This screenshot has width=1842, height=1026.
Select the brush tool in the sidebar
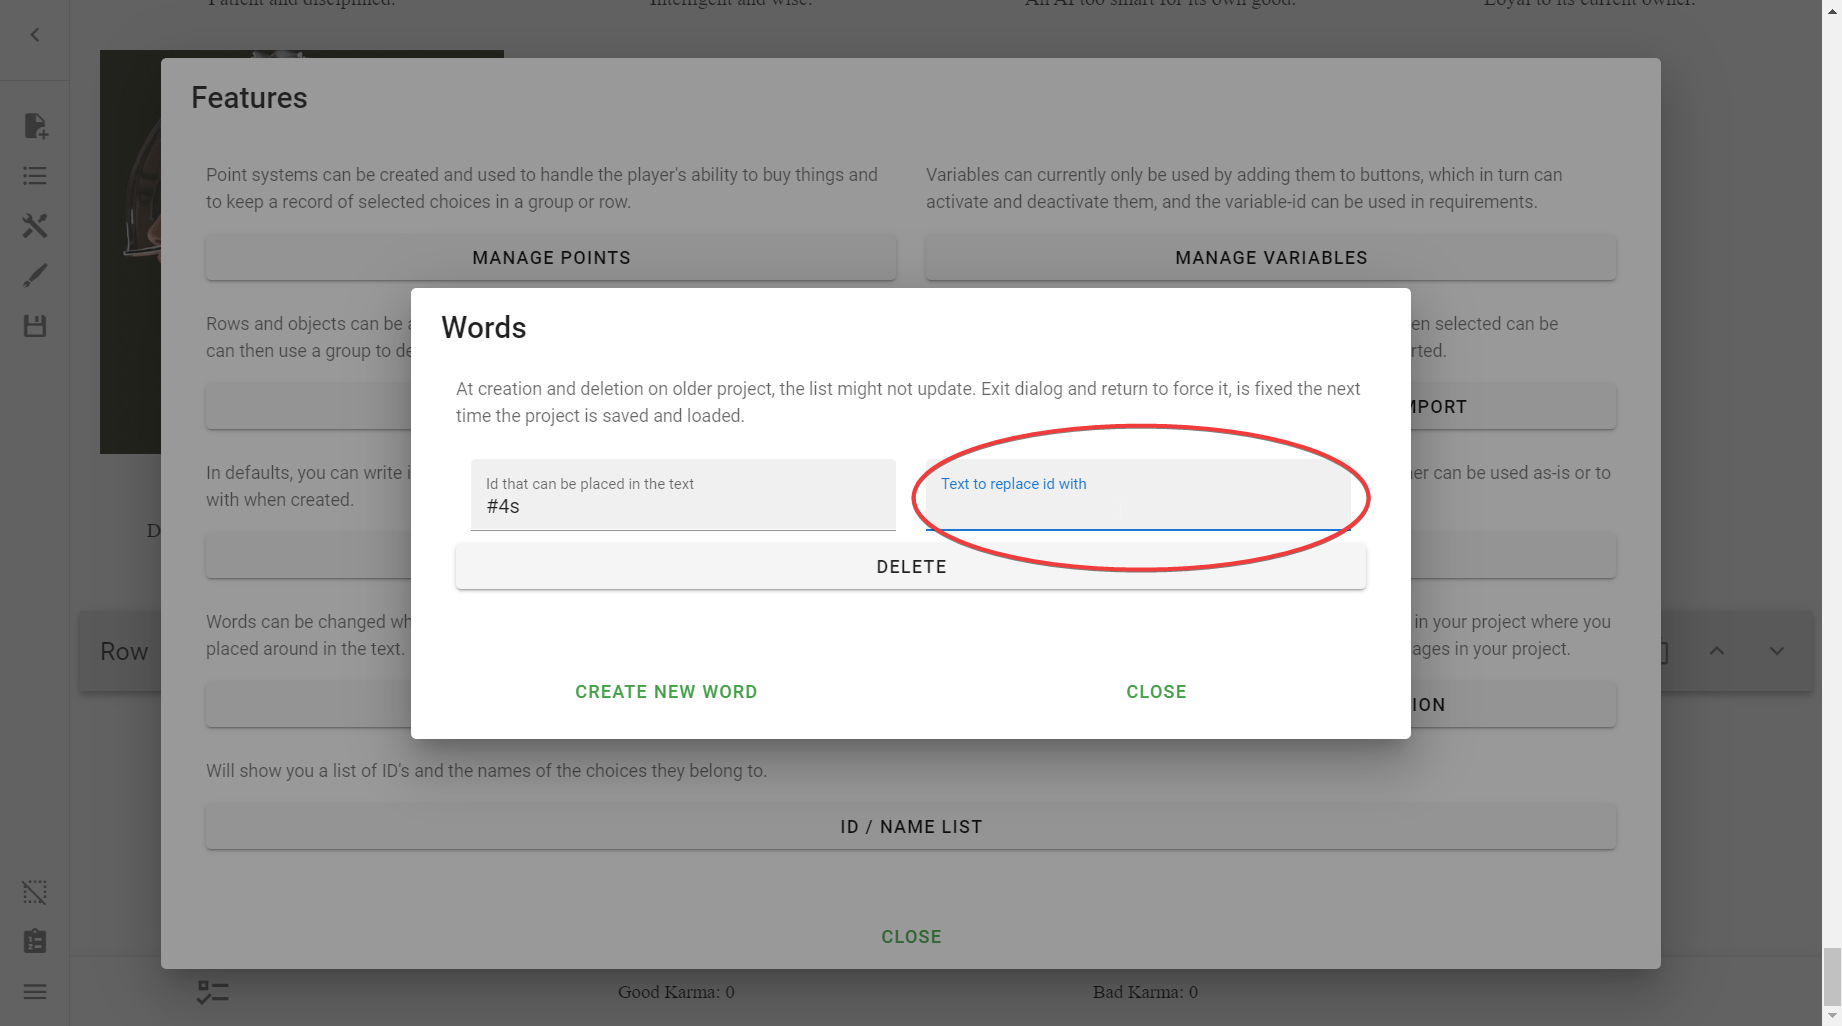35,274
